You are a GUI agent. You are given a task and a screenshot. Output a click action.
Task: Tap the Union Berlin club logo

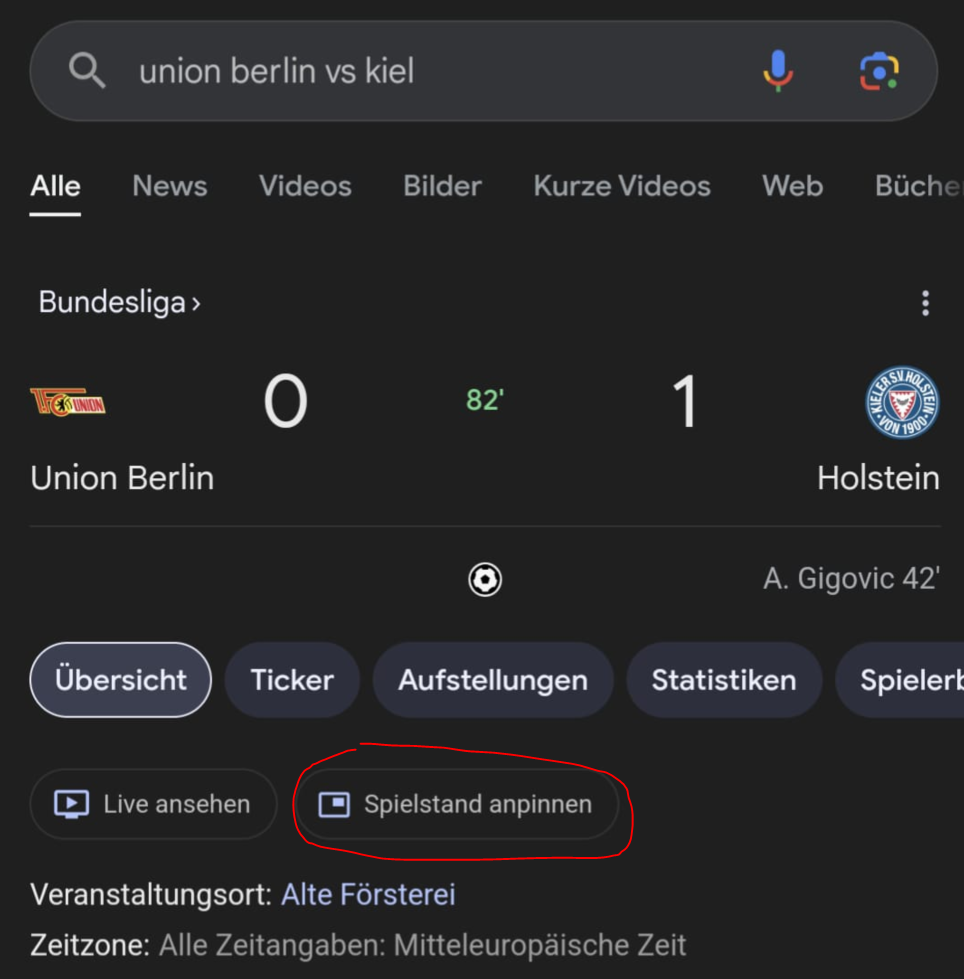(x=68, y=402)
